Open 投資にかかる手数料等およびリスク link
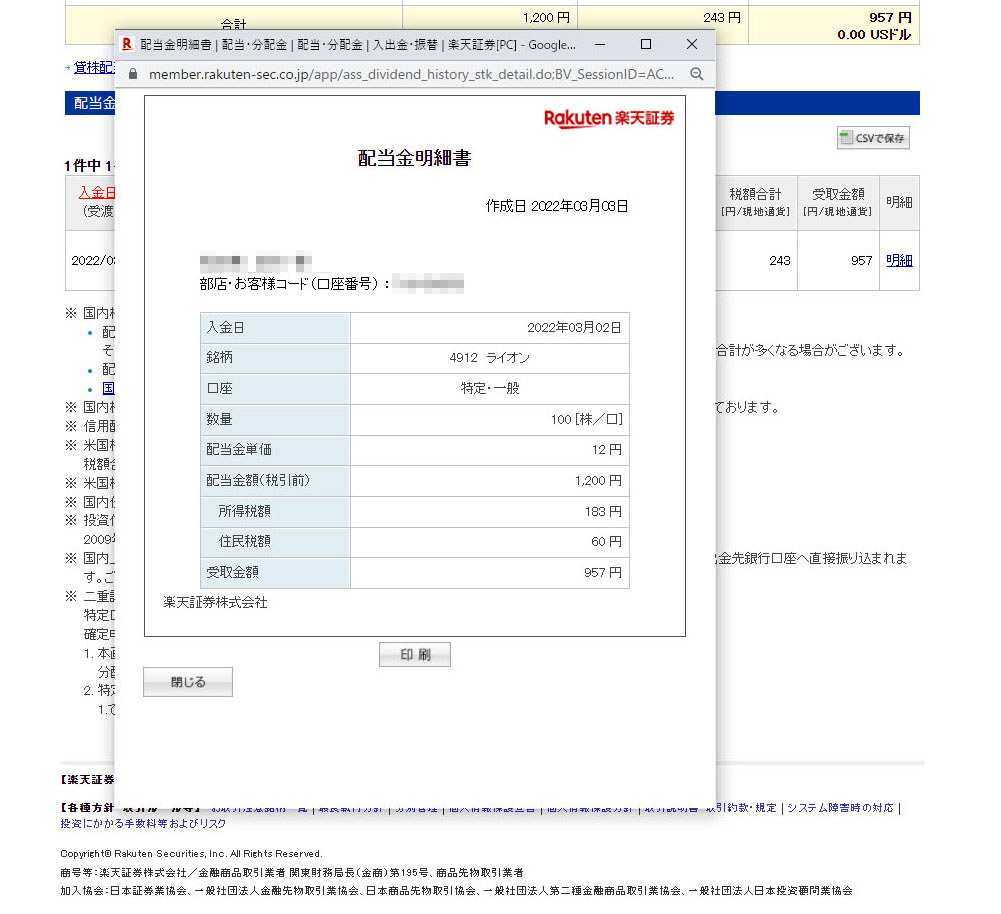The height and width of the screenshot is (914, 1001). coord(143,824)
